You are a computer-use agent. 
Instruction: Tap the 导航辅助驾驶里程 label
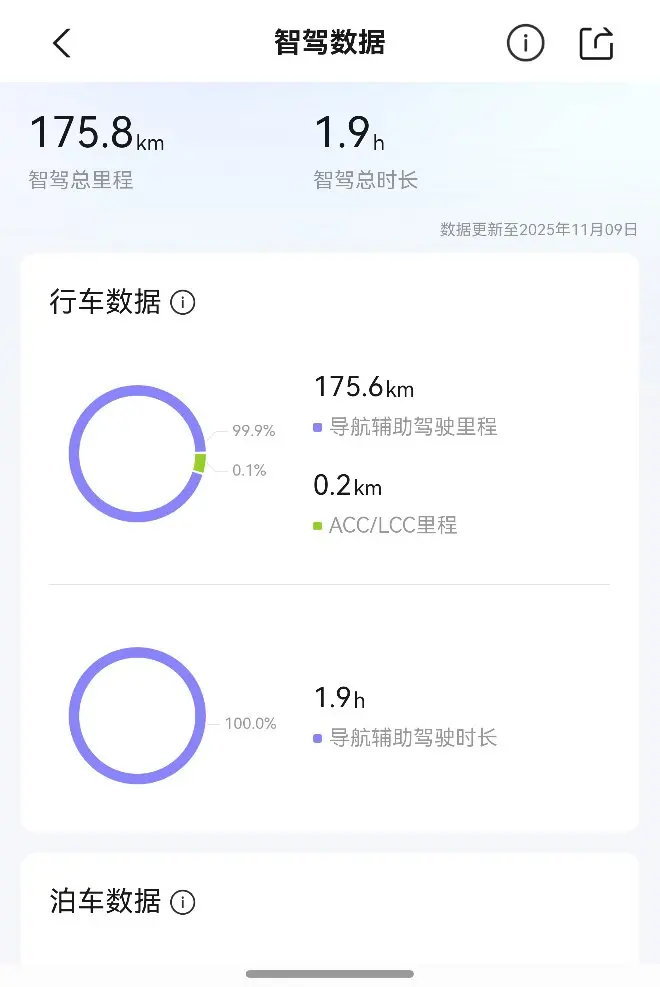413,427
